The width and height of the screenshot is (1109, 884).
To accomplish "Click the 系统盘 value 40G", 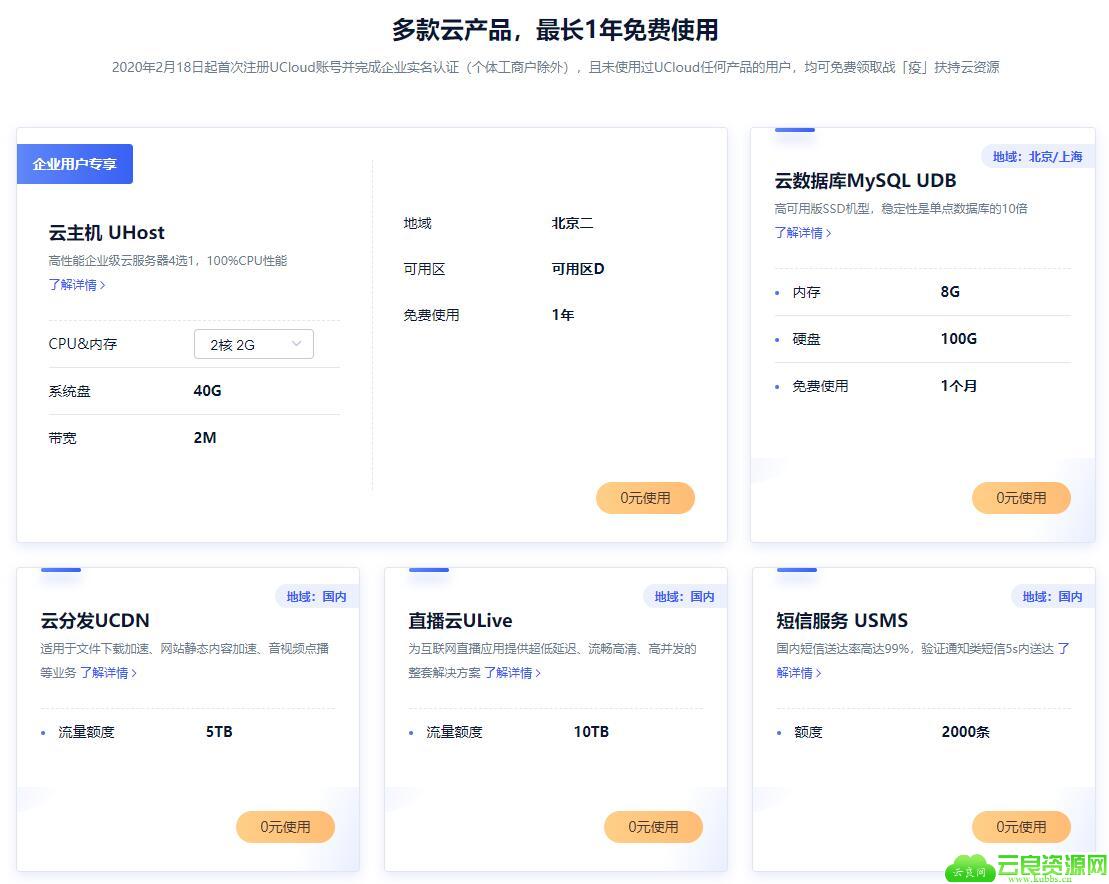I will tap(207, 391).
